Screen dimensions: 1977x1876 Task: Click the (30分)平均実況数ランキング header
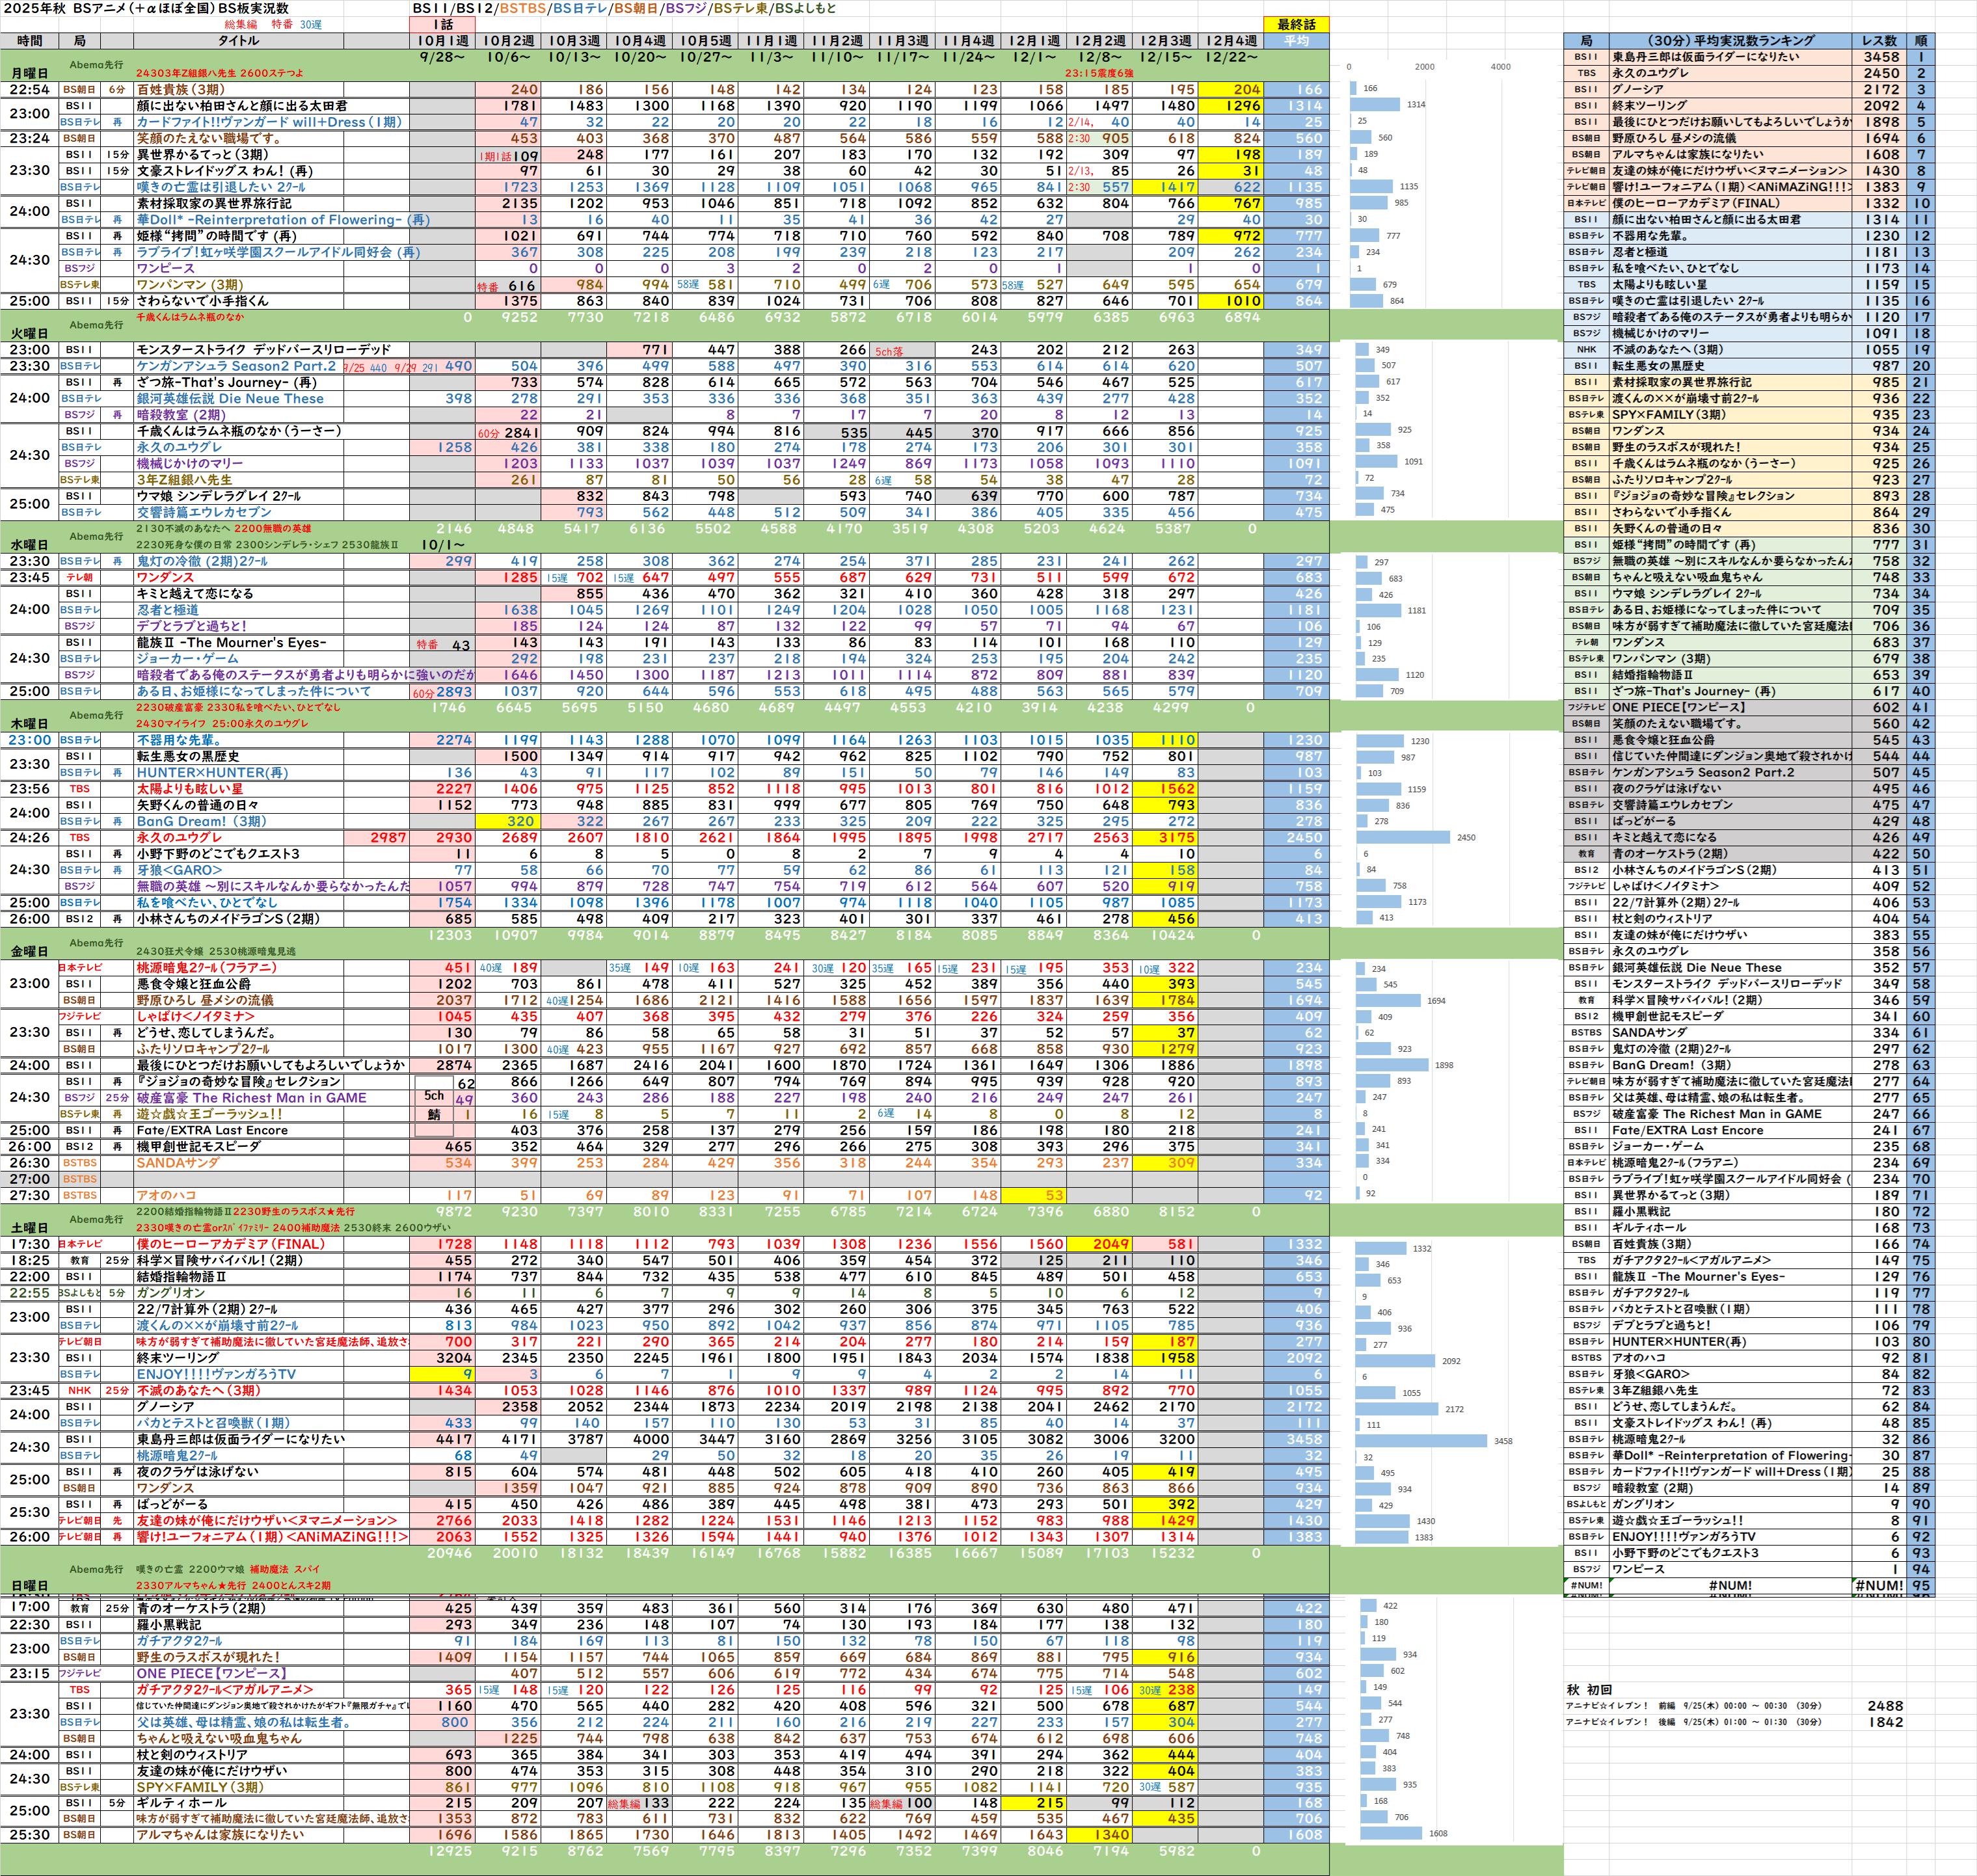point(1730,41)
